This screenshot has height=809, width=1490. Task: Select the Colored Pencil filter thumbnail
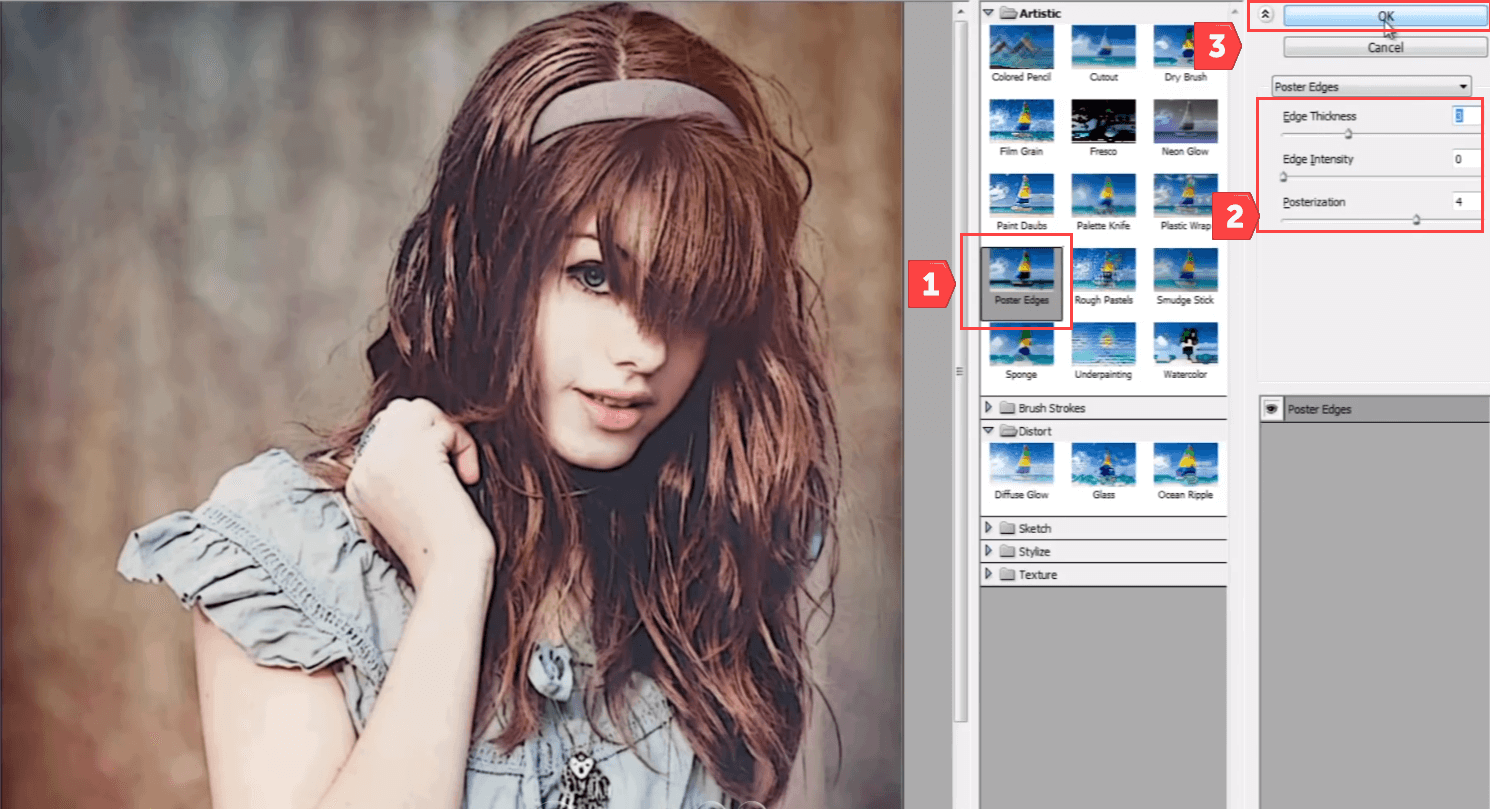pyautogui.click(x=1021, y=47)
